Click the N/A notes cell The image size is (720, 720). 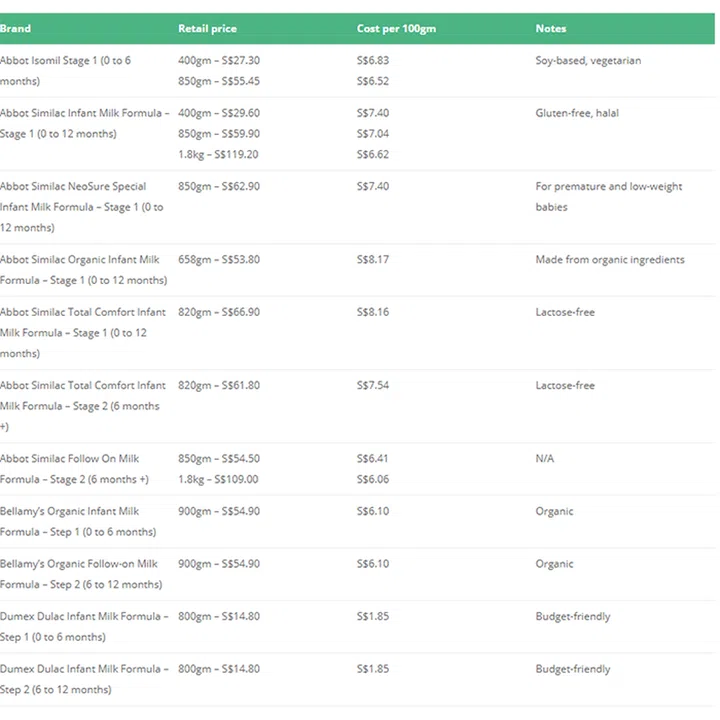click(545, 459)
